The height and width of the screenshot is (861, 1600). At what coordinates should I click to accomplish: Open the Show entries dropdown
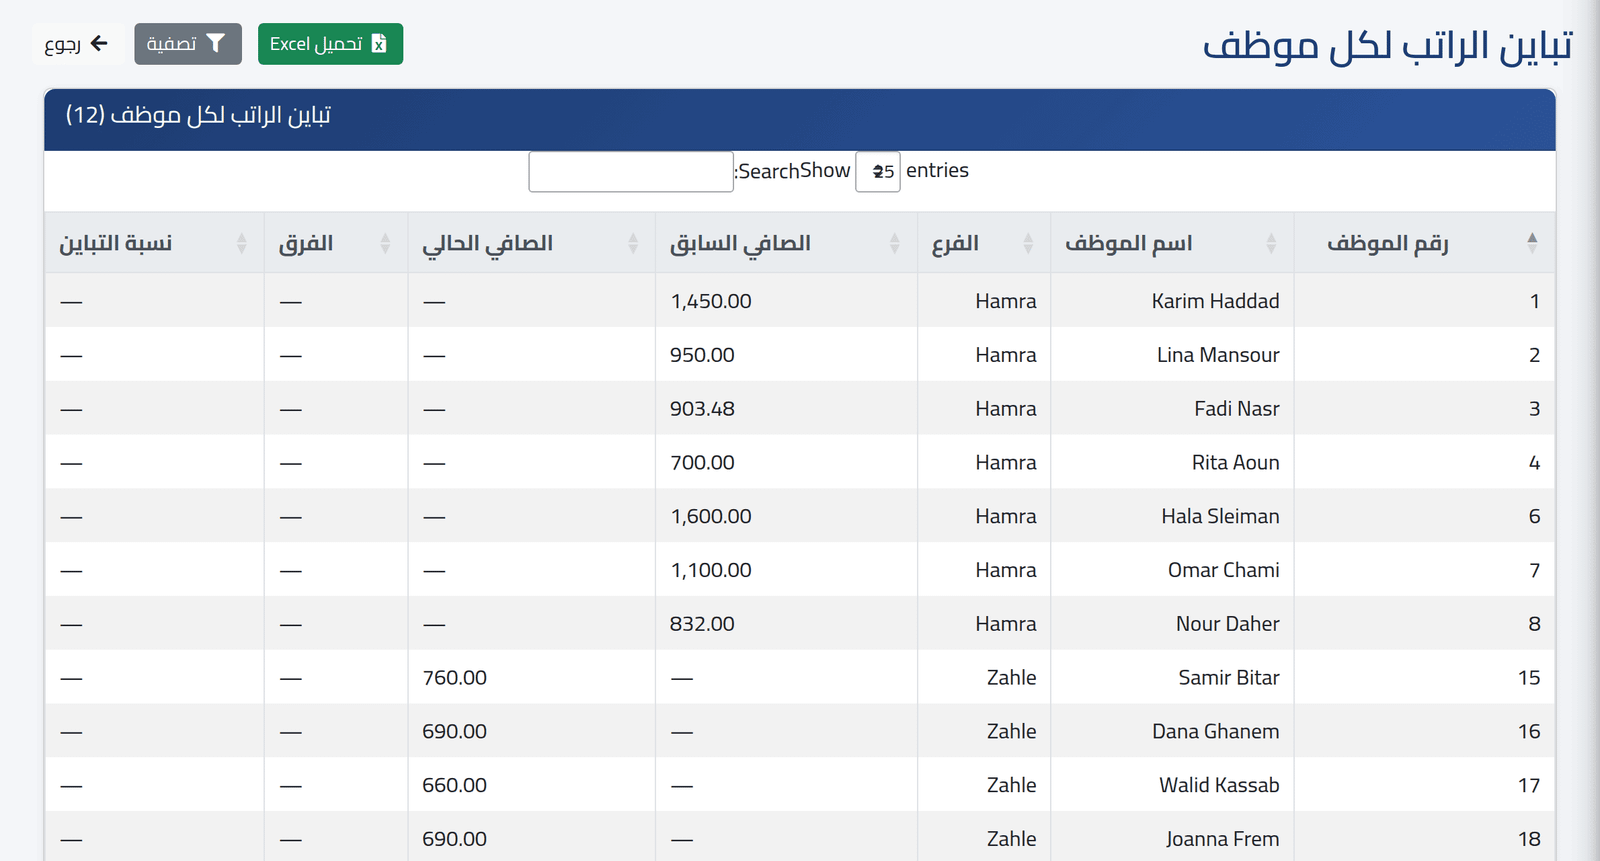pyautogui.click(x=878, y=172)
